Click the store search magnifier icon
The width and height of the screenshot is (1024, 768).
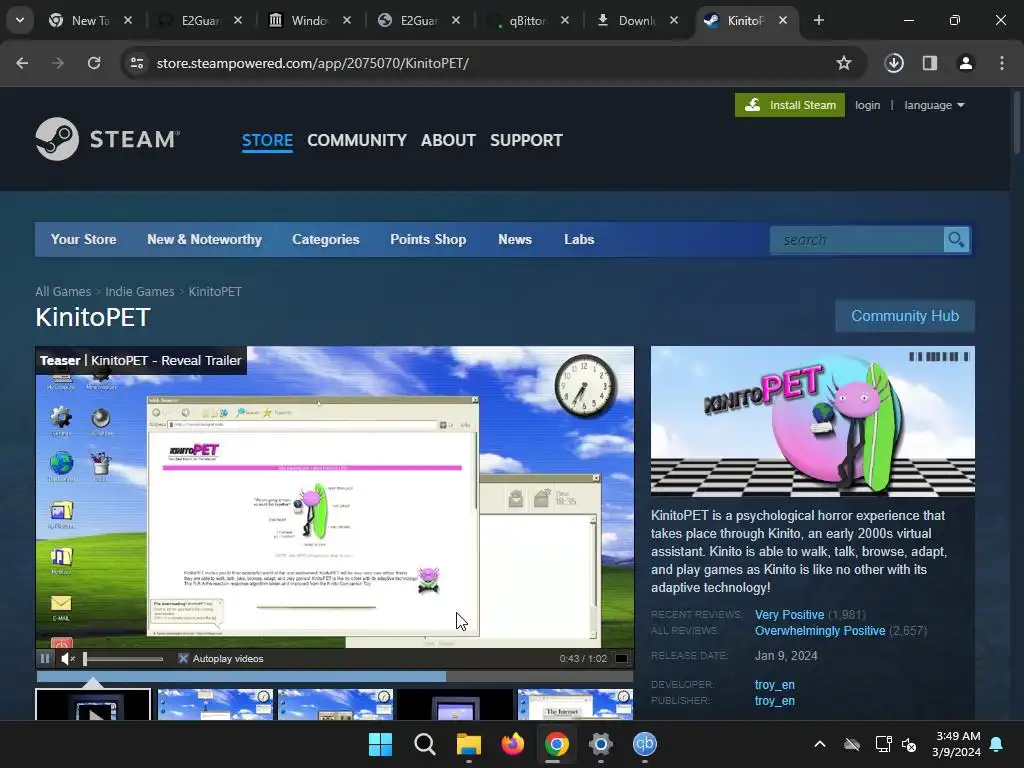tap(956, 240)
